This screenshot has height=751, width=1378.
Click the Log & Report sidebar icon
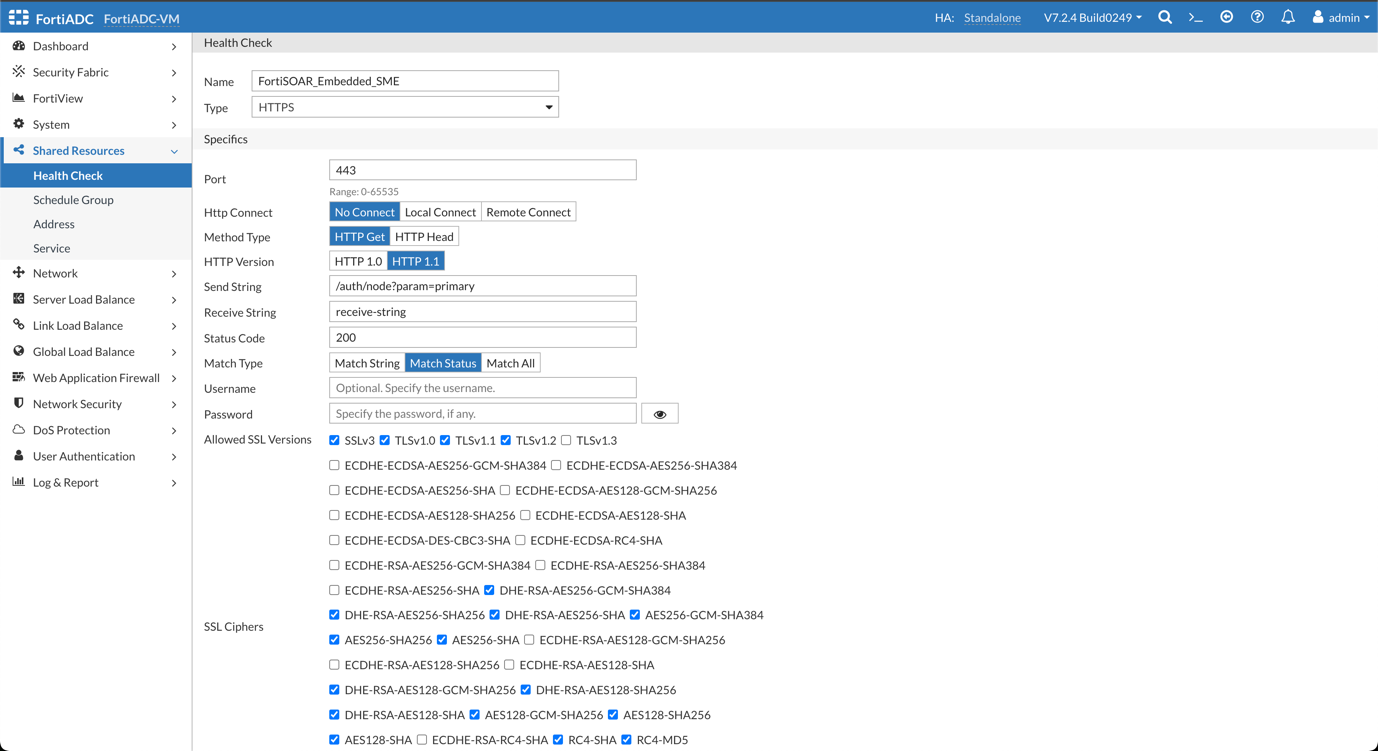[x=16, y=482]
